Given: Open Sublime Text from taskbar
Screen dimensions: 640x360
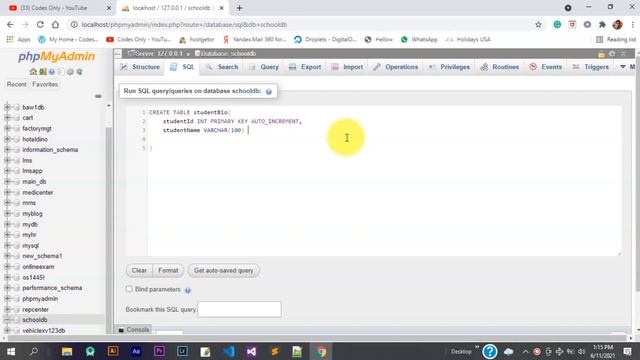Looking at the screenshot, I should [275, 351].
